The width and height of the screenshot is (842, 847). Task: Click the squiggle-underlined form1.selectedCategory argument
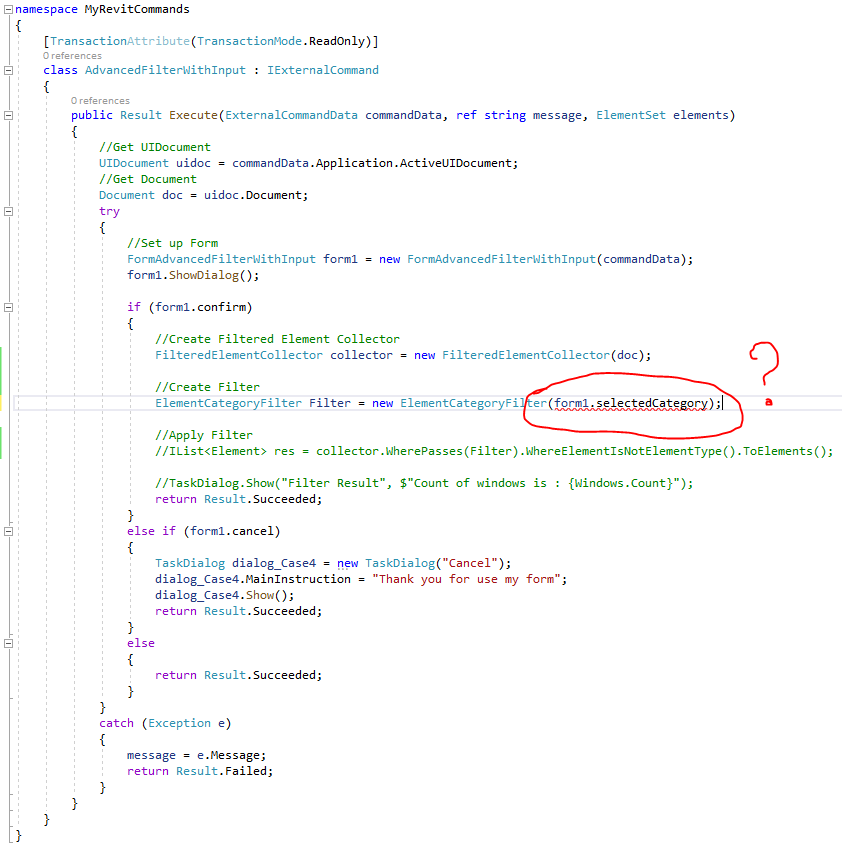click(630, 404)
